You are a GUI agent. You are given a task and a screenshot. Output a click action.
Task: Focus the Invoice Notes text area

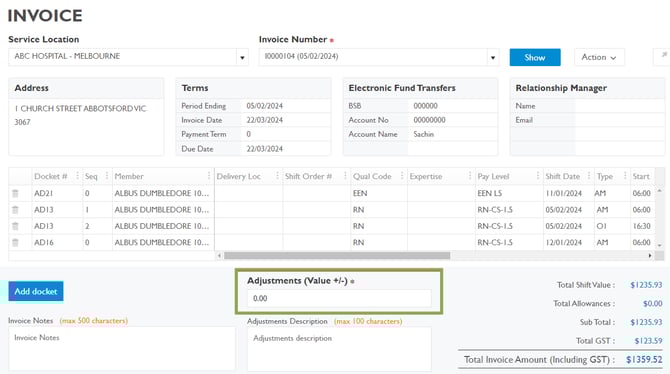point(122,349)
